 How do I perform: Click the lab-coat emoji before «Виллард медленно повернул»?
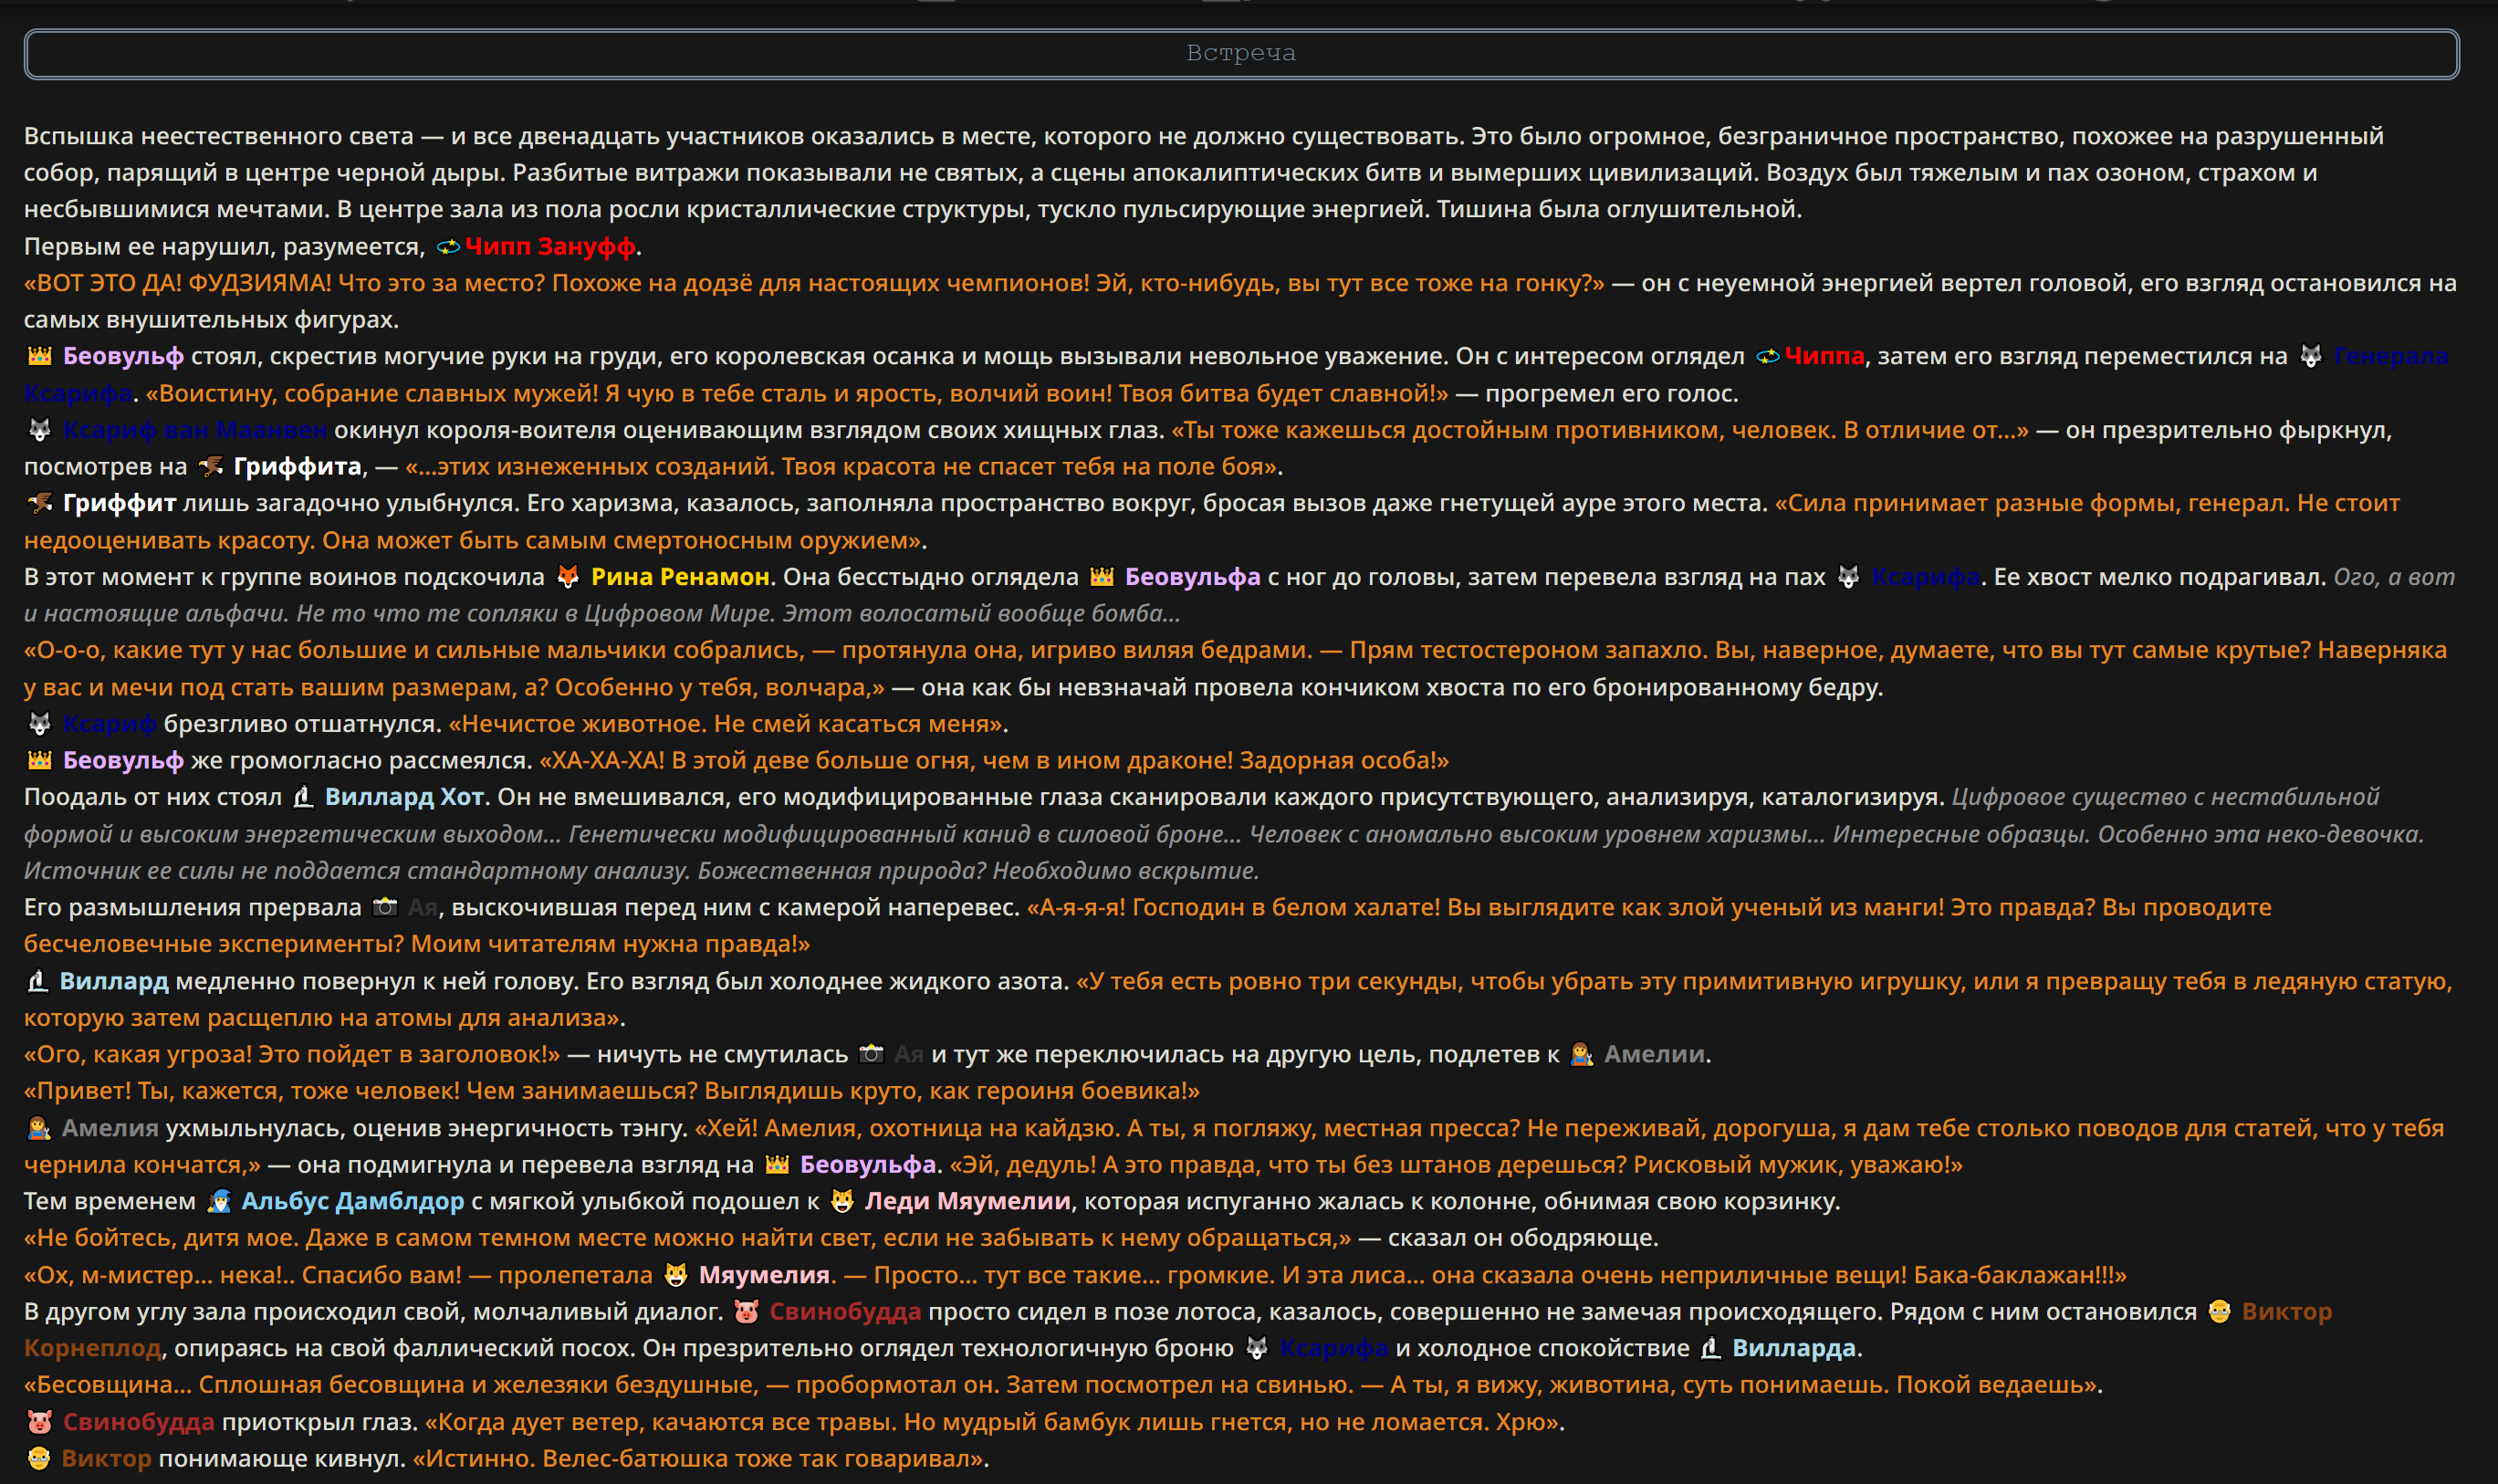[38, 981]
